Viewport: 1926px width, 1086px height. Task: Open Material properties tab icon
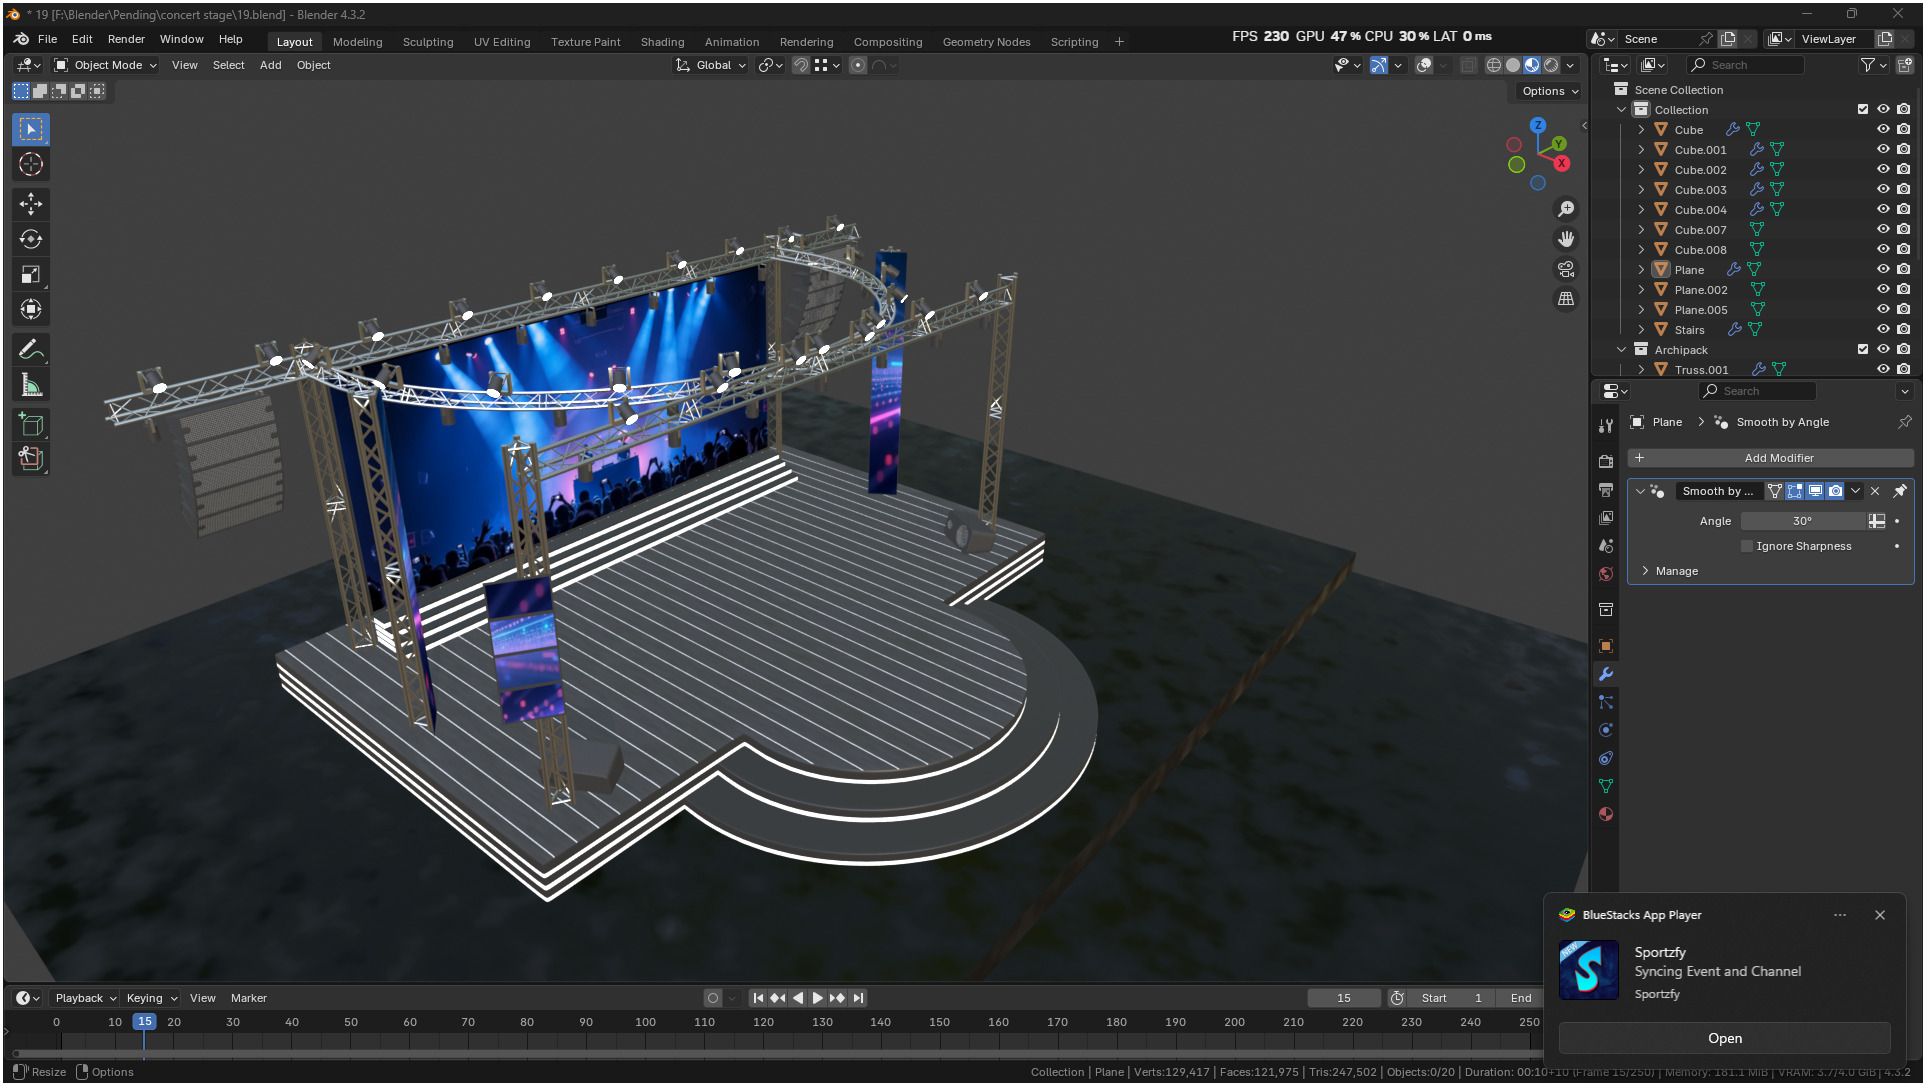pos(1606,814)
